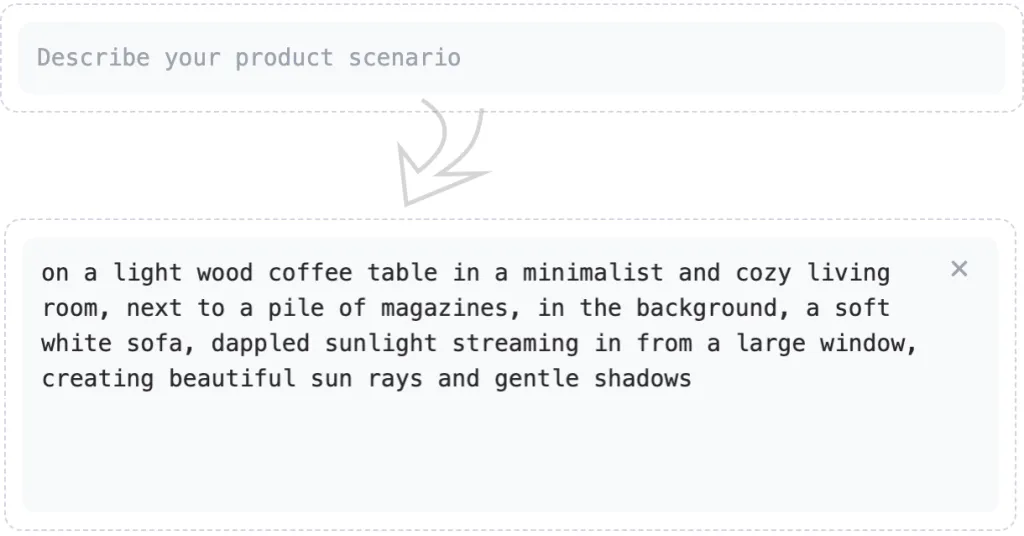Place cursor on the word 'magazines'
Viewport: 1024px width, 536px height.
(x=445, y=308)
